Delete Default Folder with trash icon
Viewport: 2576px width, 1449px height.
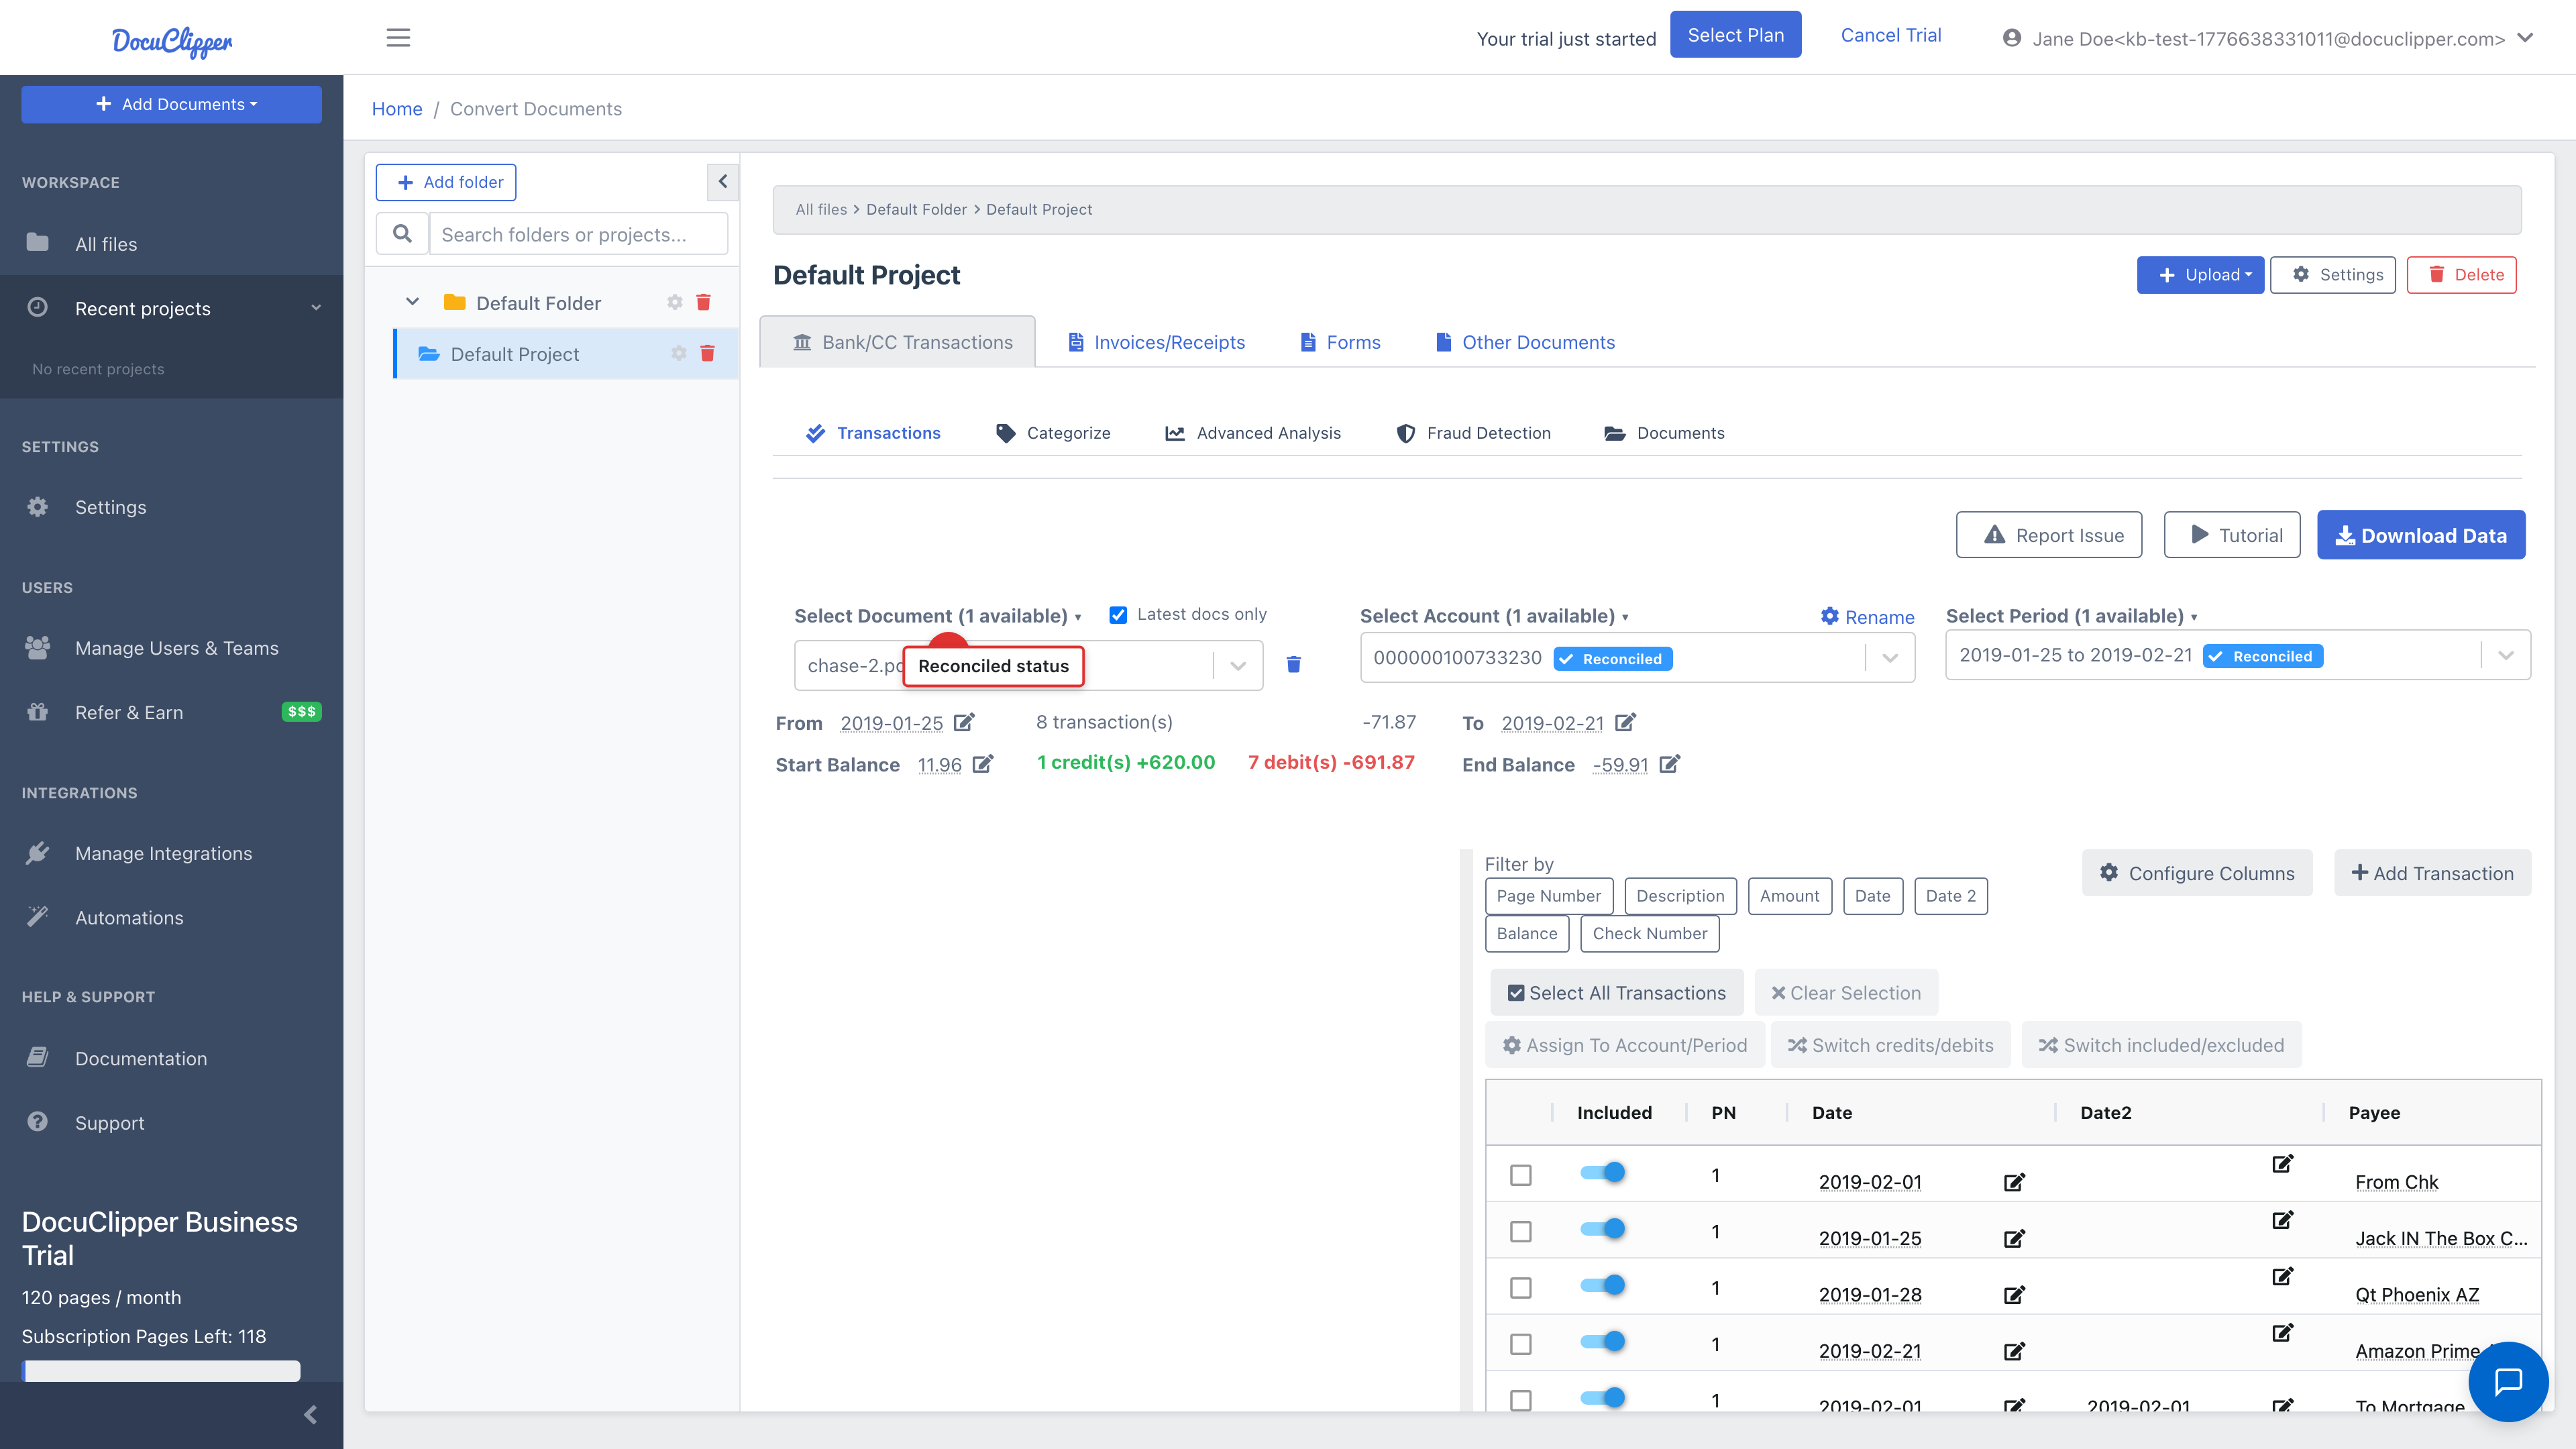point(703,302)
